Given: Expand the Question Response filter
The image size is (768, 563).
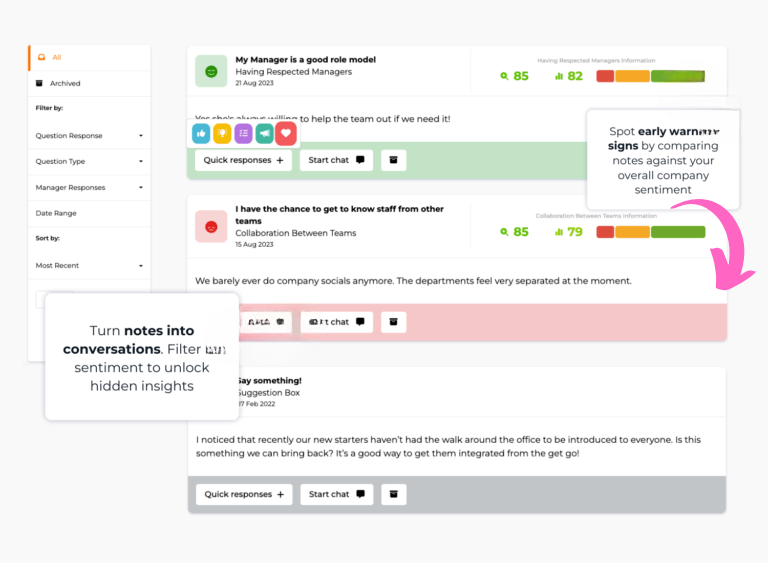Looking at the screenshot, I should (89, 135).
